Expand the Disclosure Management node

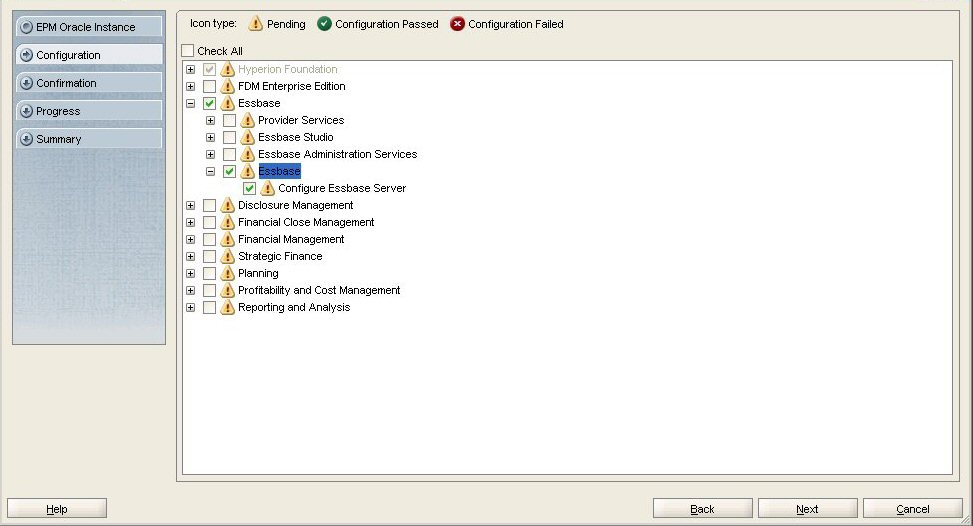pos(191,205)
